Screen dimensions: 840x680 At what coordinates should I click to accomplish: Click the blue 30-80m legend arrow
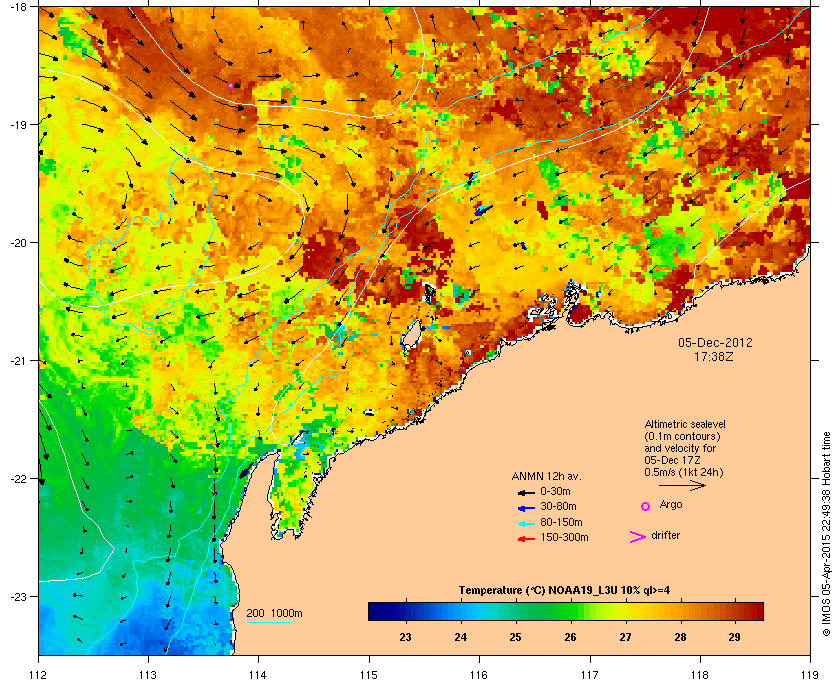click(526, 508)
